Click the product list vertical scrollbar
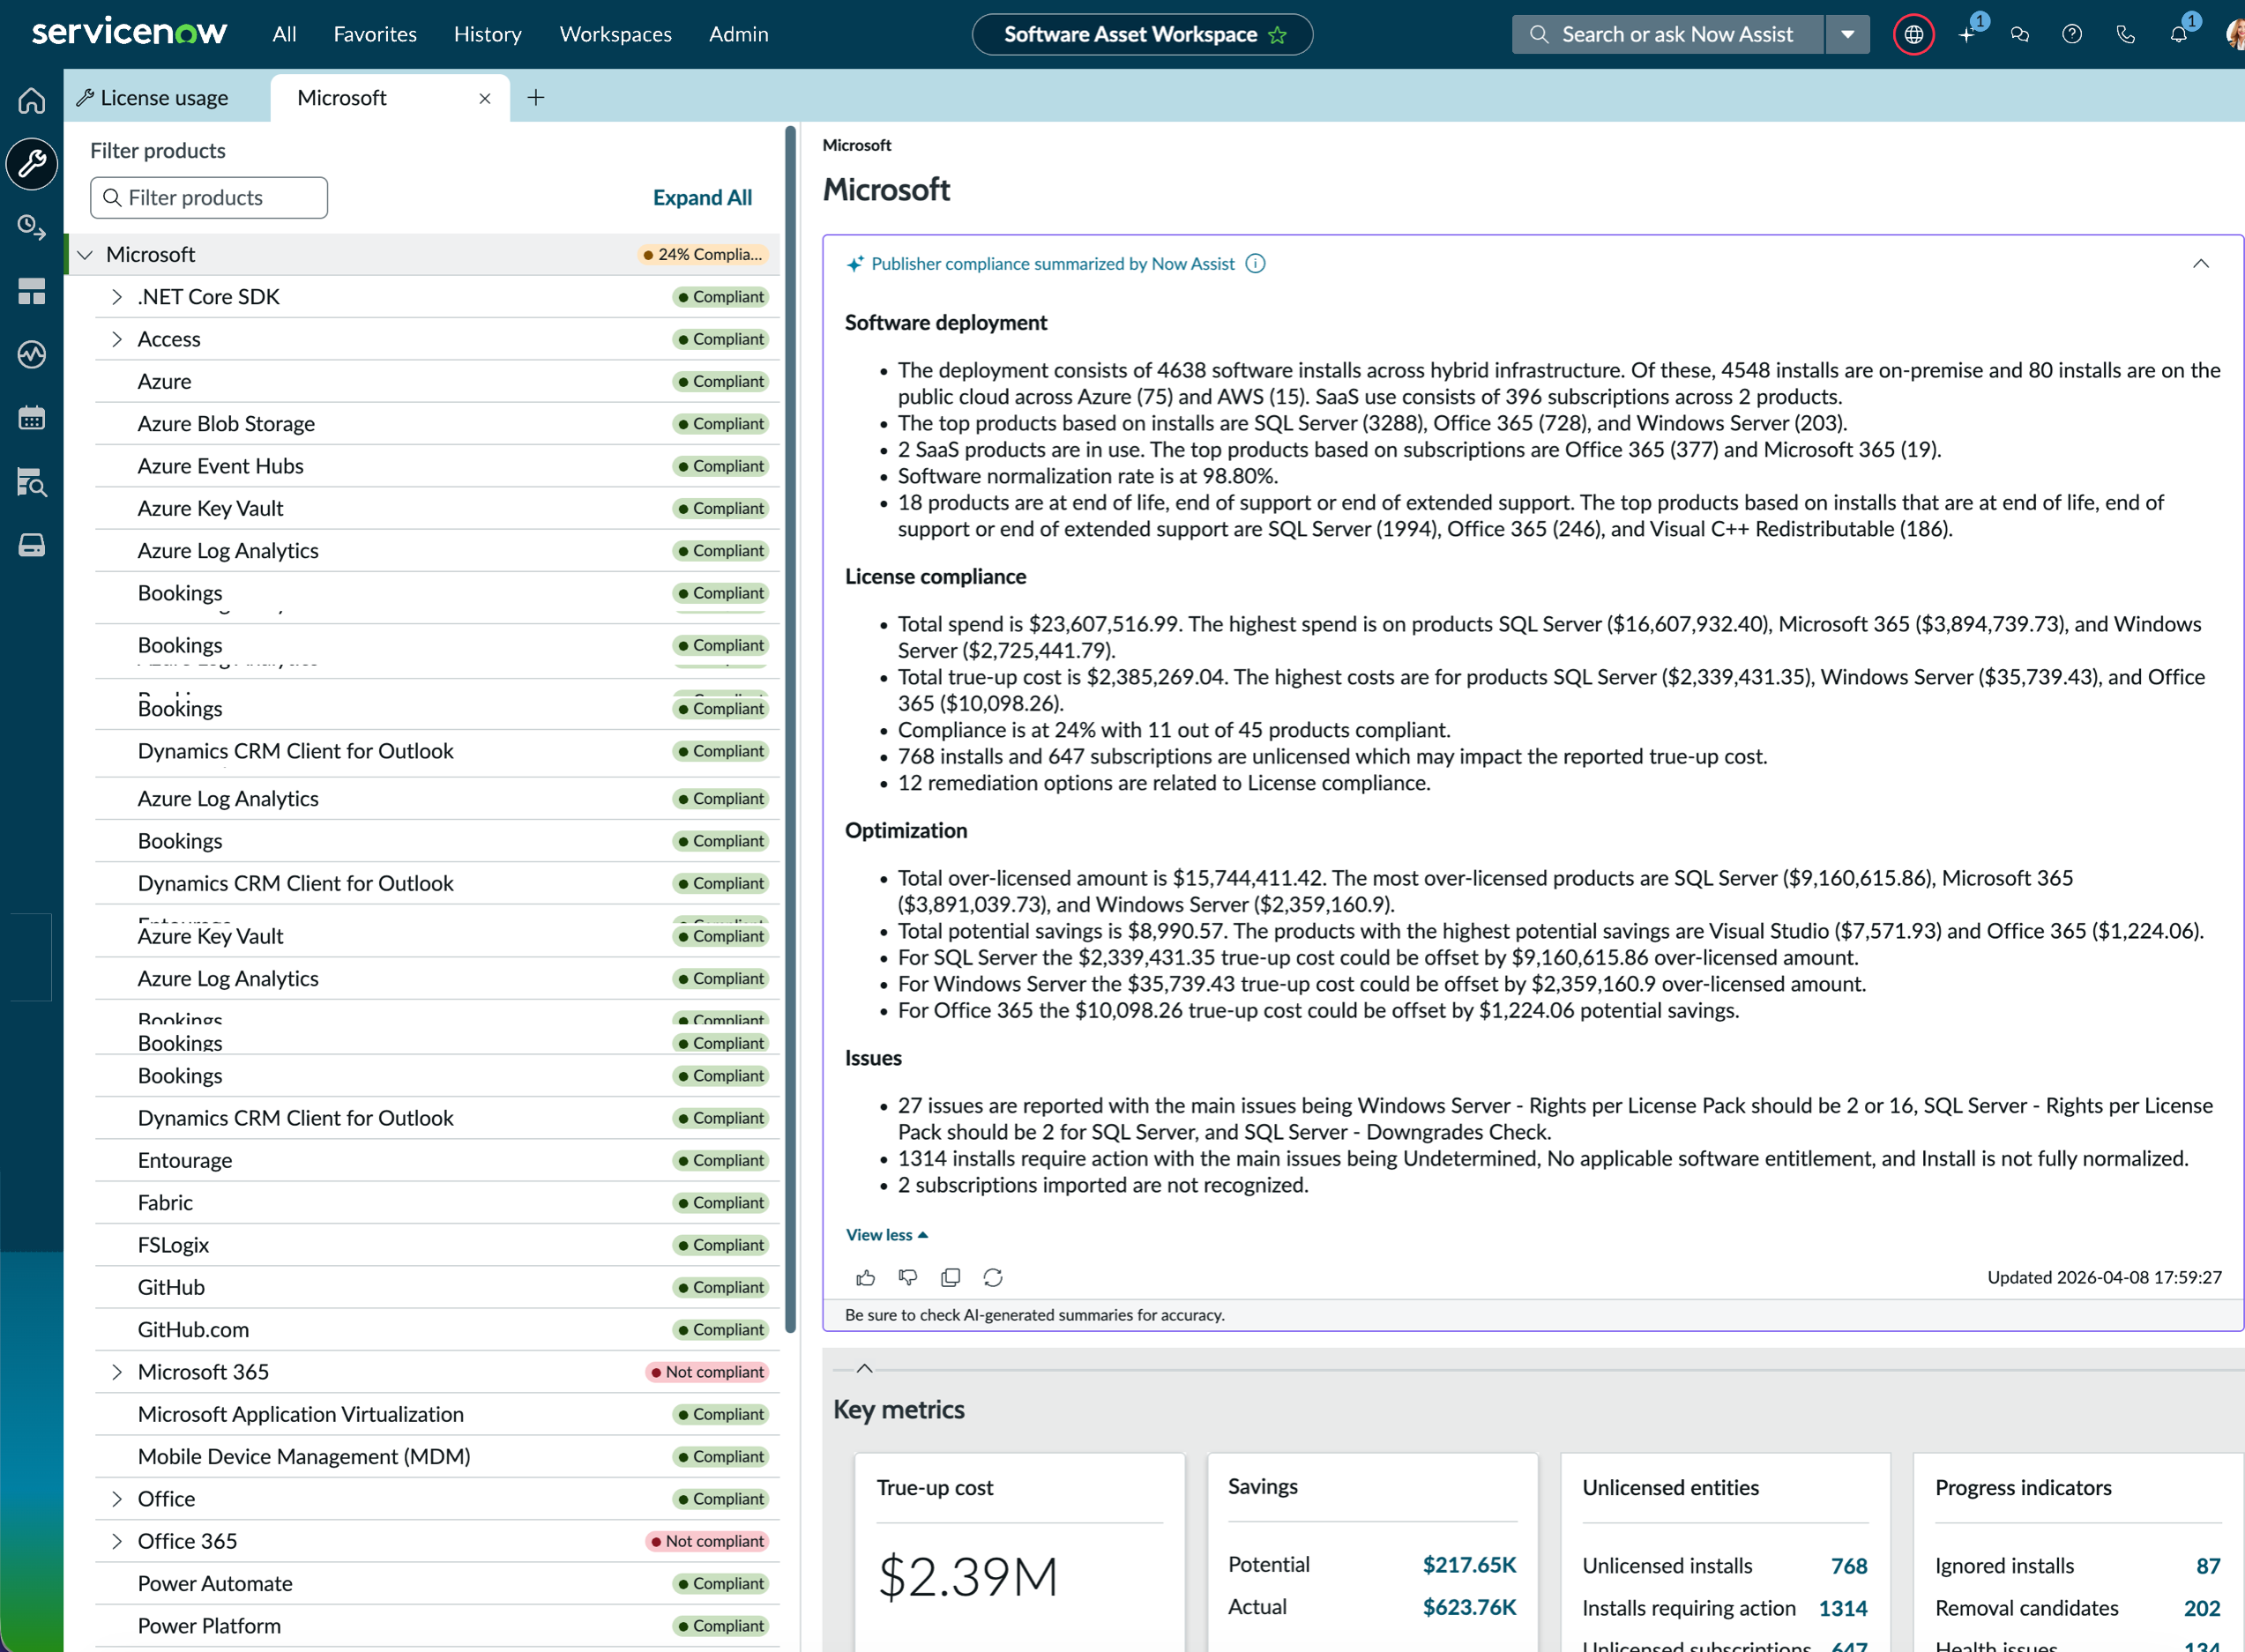The height and width of the screenshot is (1652, 2245). (x=791, y=730)
